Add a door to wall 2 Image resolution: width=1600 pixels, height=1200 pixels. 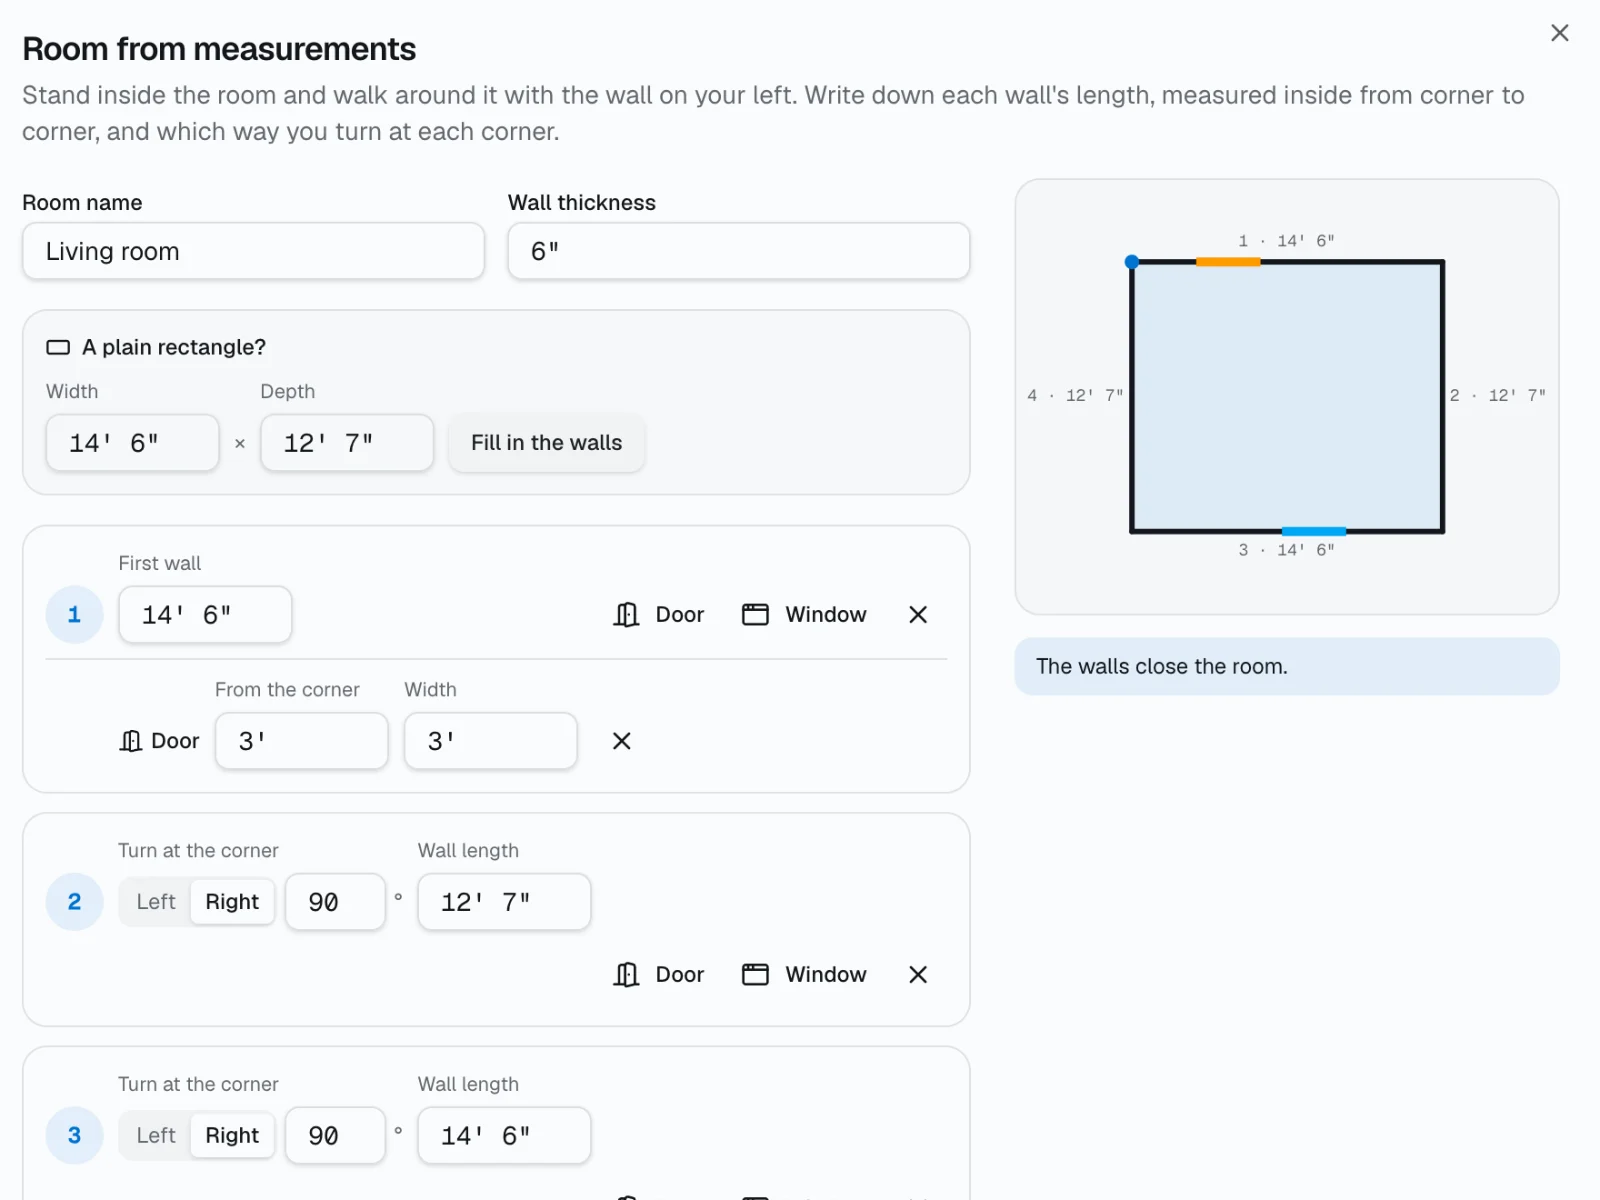click(x=659, y=974)
